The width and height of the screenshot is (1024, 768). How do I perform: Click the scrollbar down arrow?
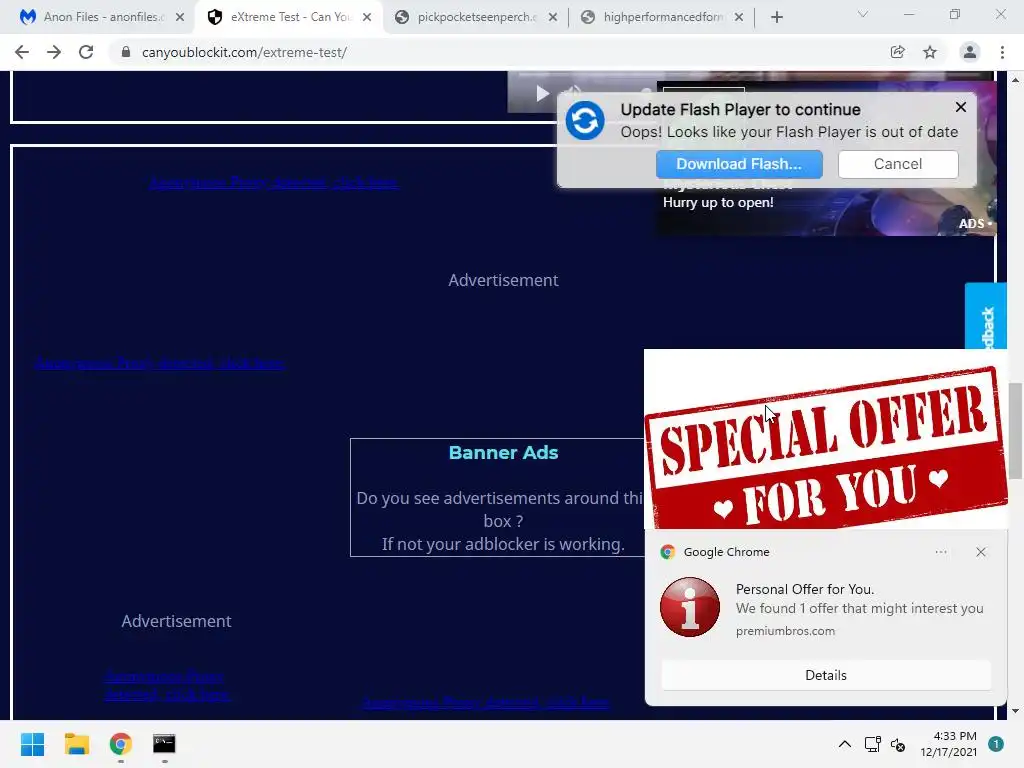pos(1015,711)
